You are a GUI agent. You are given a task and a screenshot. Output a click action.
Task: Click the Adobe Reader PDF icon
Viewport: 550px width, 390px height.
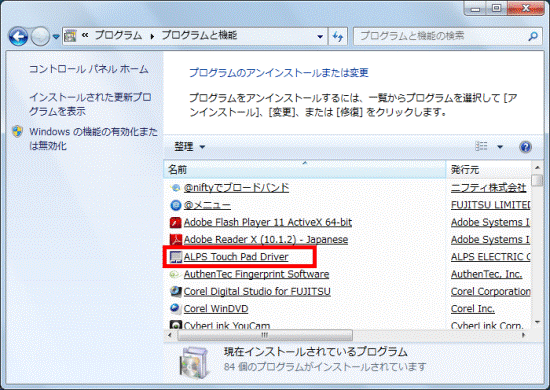pos(175,240)
